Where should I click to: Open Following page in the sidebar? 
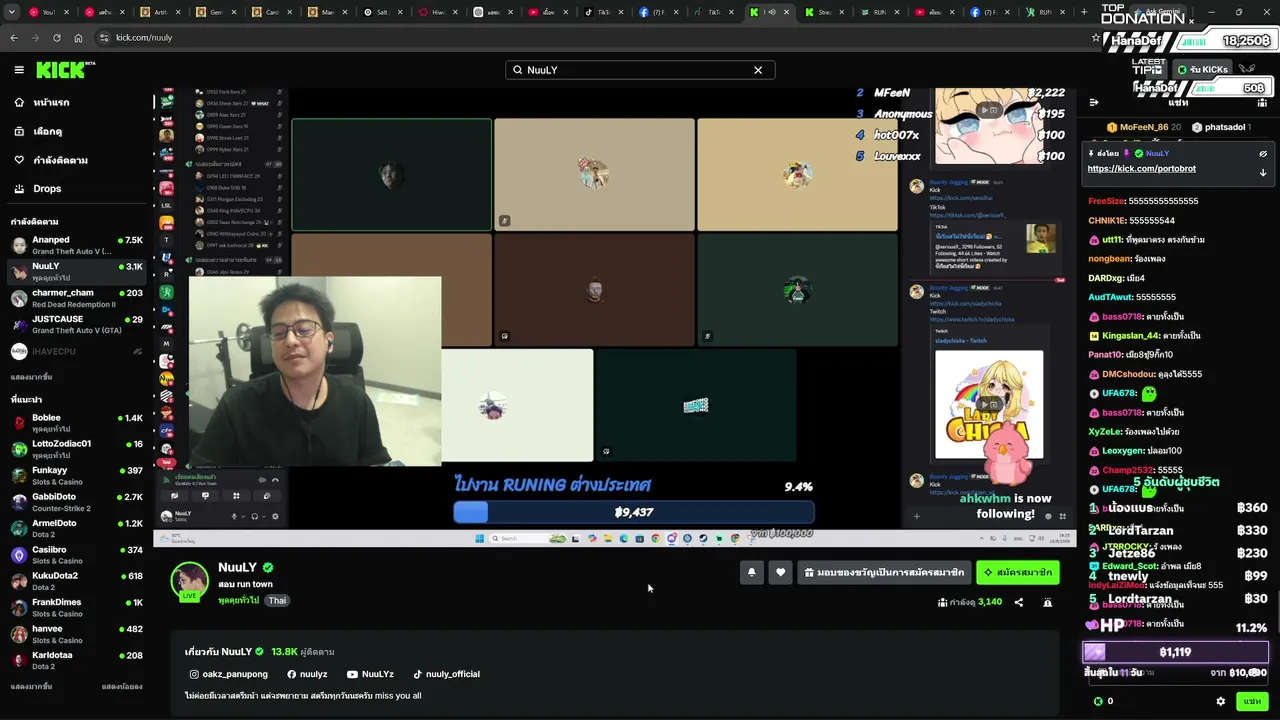click(75, 160)
